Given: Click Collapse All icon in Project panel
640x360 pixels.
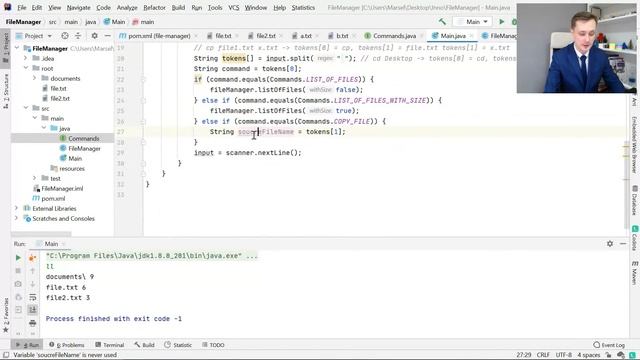Looking at the screenshot, I should tap(78, 36).
